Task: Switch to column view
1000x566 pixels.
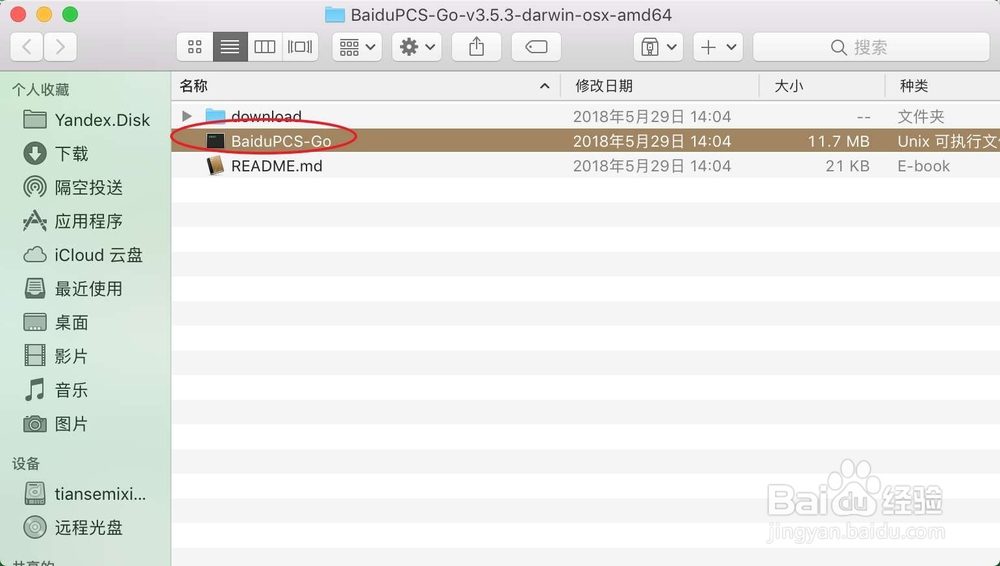Action: tap(265, 47)
